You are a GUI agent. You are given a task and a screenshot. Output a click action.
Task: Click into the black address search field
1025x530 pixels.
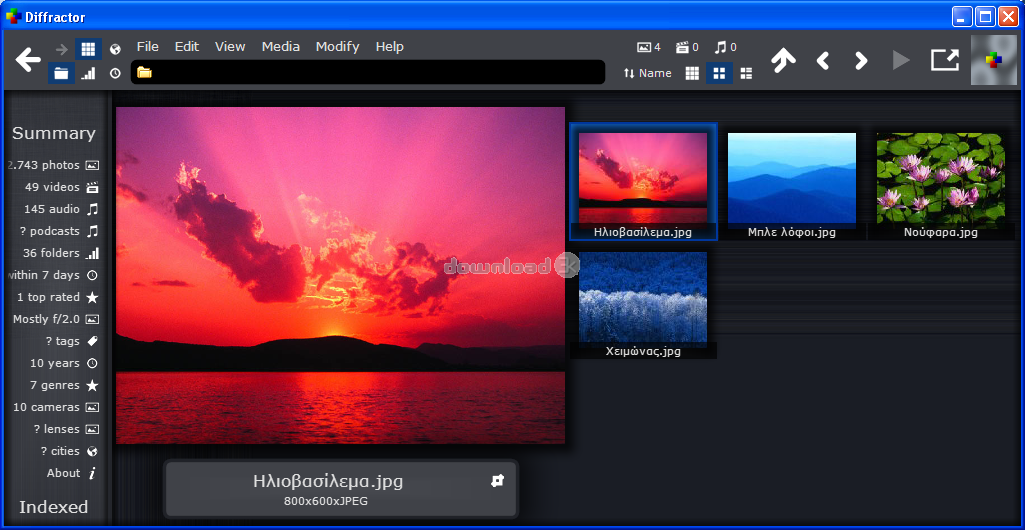coord(368,73)
